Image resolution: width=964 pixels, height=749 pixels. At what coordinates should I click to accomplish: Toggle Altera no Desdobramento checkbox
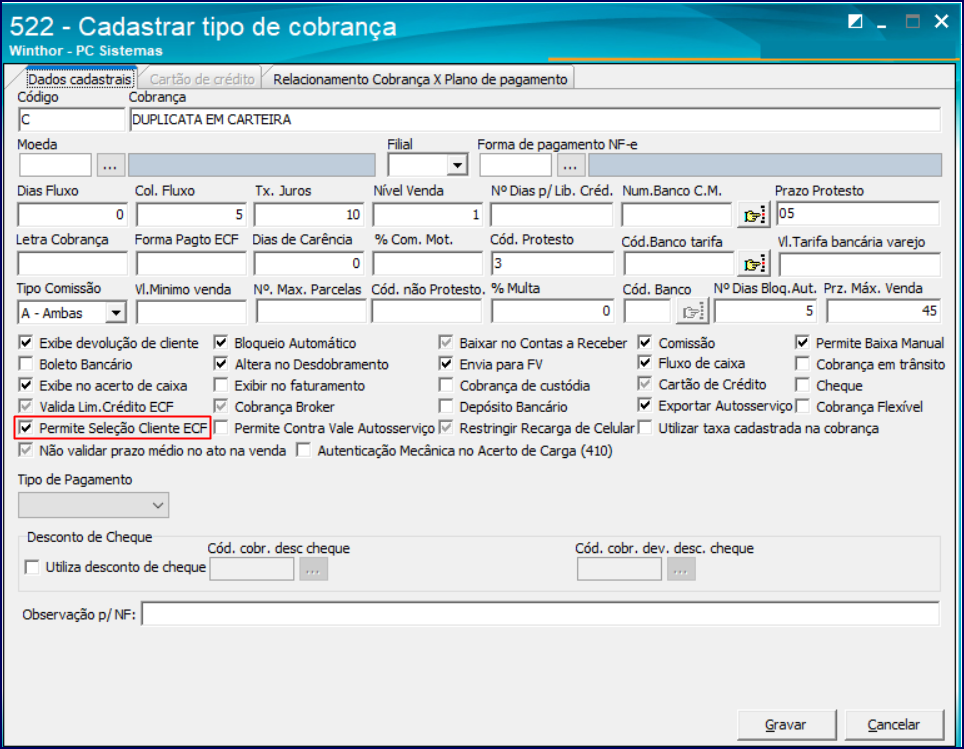[221, 364]
